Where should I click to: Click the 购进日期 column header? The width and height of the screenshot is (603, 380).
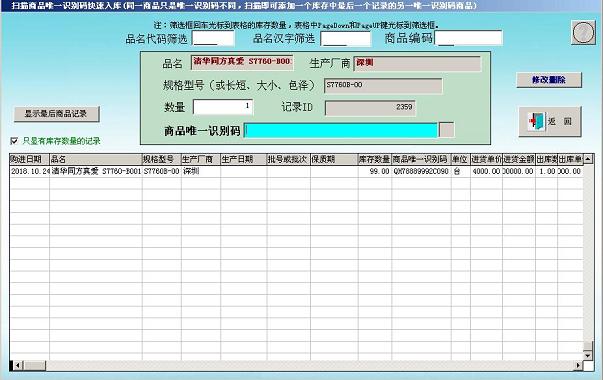tap(30, 159)
